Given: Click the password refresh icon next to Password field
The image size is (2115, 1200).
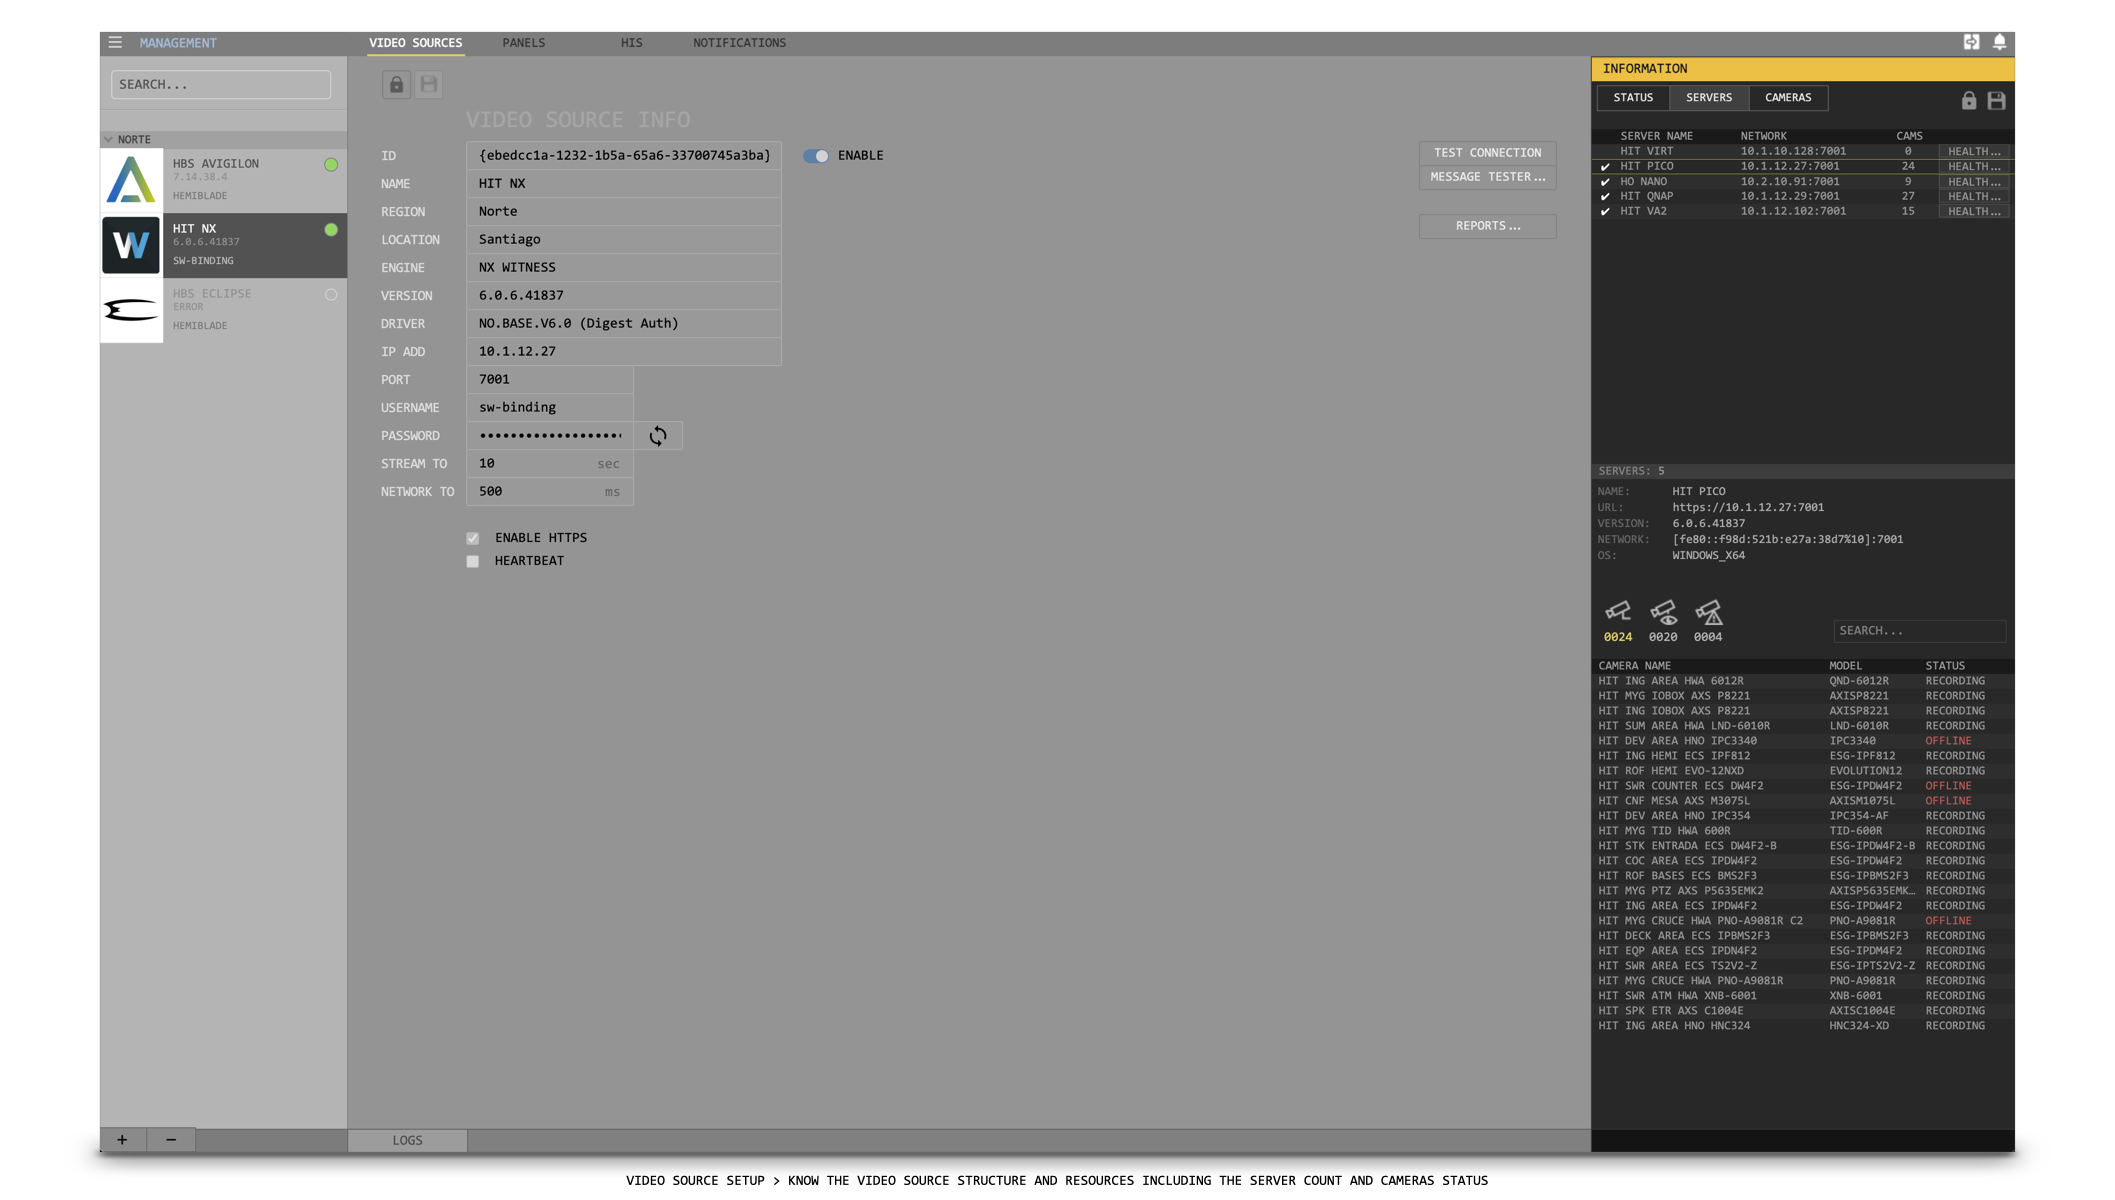Looking at the screenshot, I should click(x=658, y=435).
